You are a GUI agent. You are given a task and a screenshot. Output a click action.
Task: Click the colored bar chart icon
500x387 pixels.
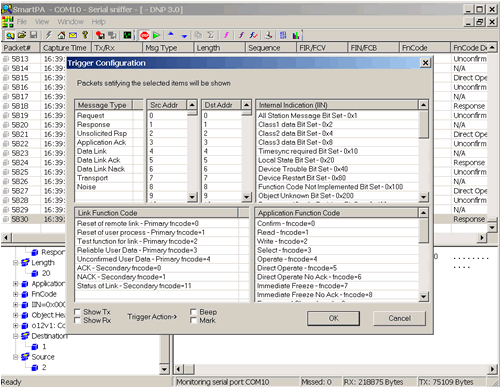(296, 35)
